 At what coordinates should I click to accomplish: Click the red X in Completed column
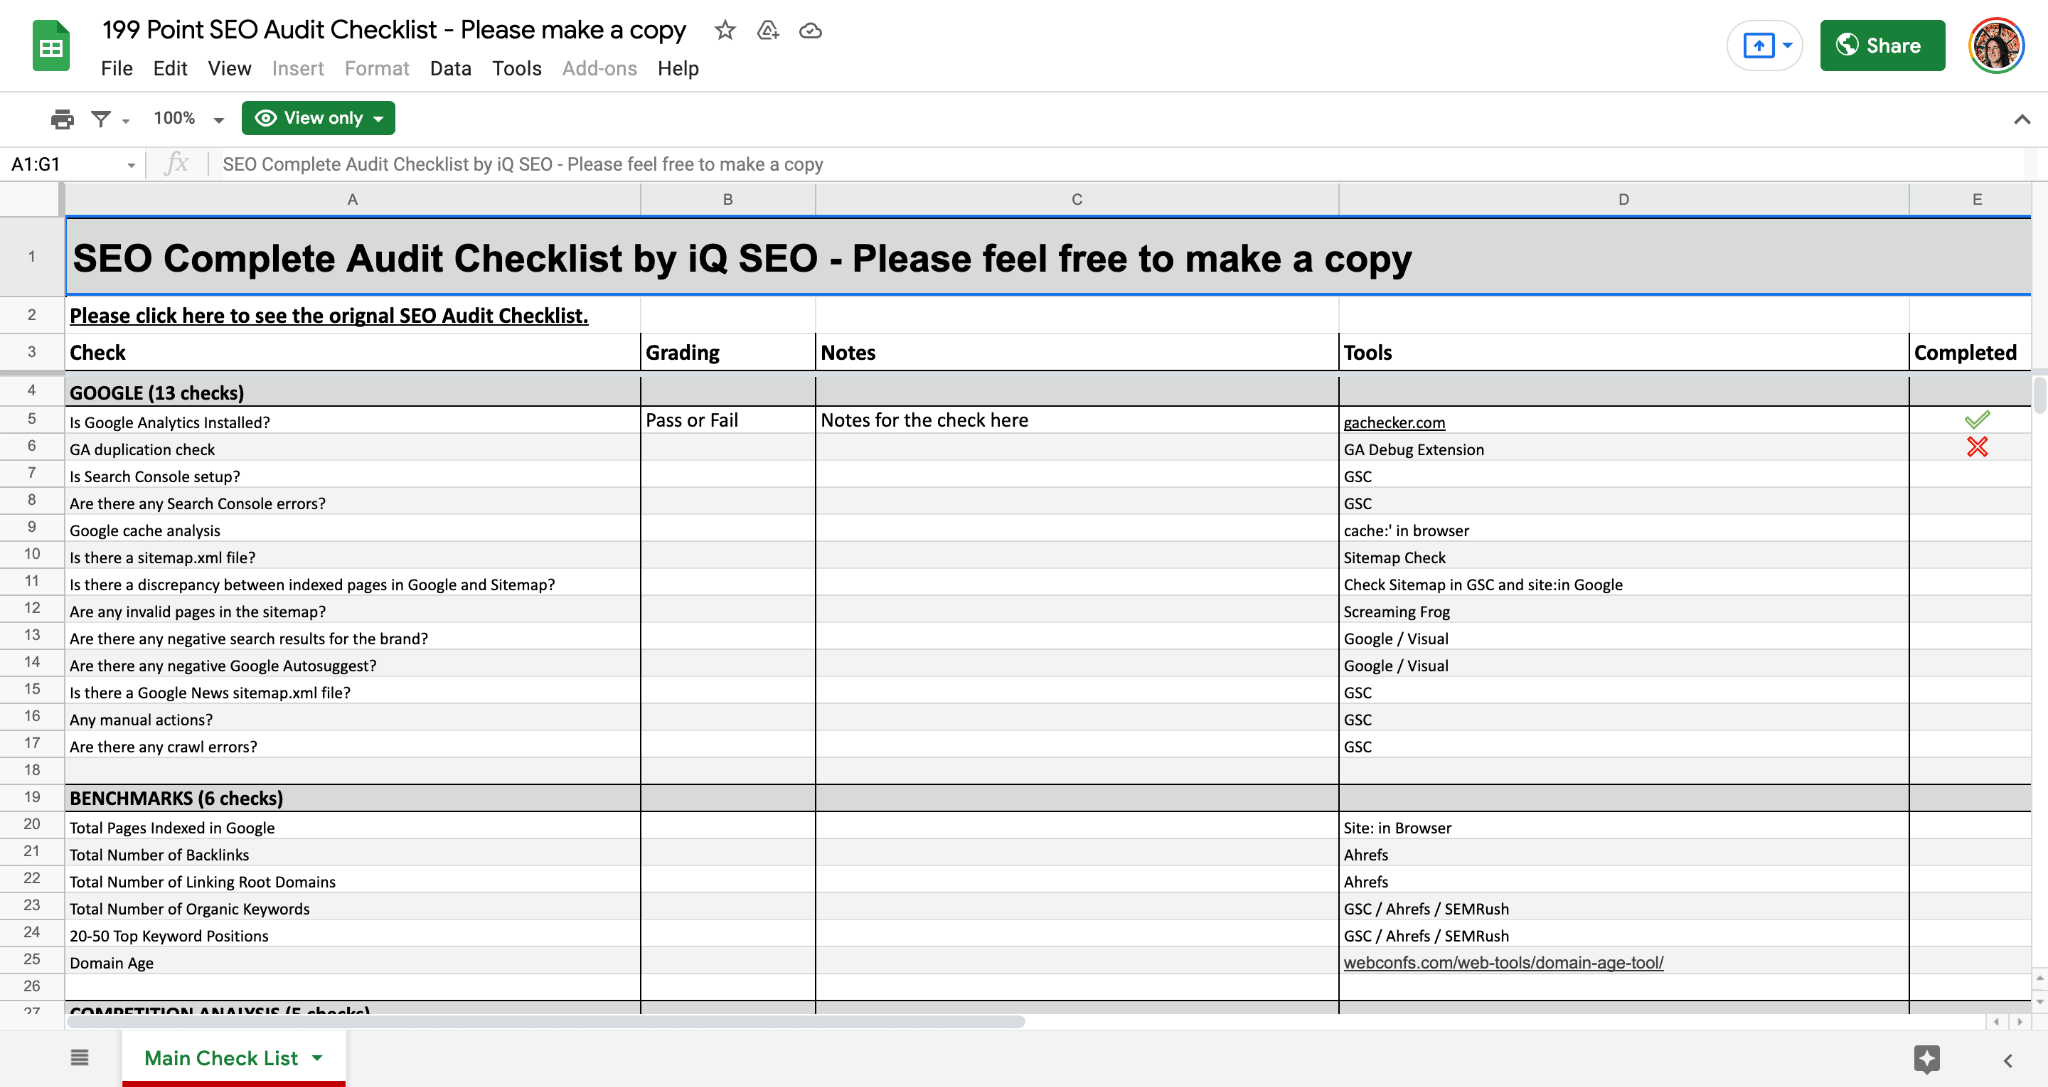[x=1977, y=447]
